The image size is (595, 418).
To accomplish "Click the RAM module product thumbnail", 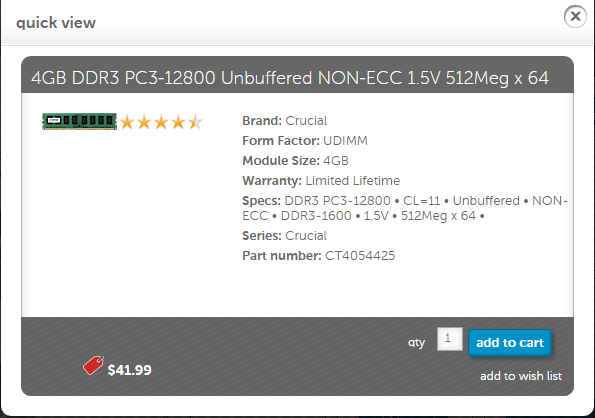I will [x=79, y=121].
